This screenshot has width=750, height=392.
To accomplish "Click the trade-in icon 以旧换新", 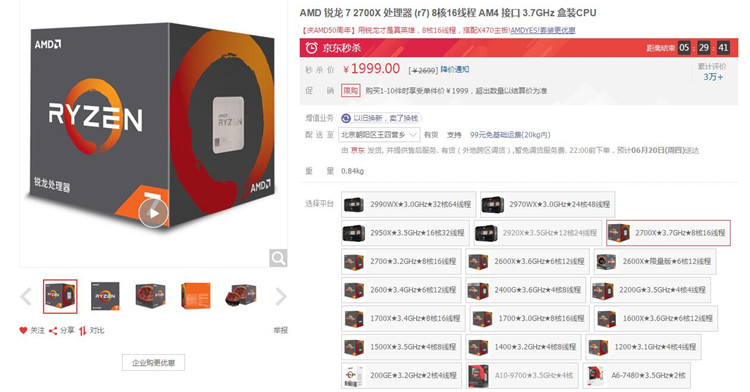I will [x=346, y=118].
